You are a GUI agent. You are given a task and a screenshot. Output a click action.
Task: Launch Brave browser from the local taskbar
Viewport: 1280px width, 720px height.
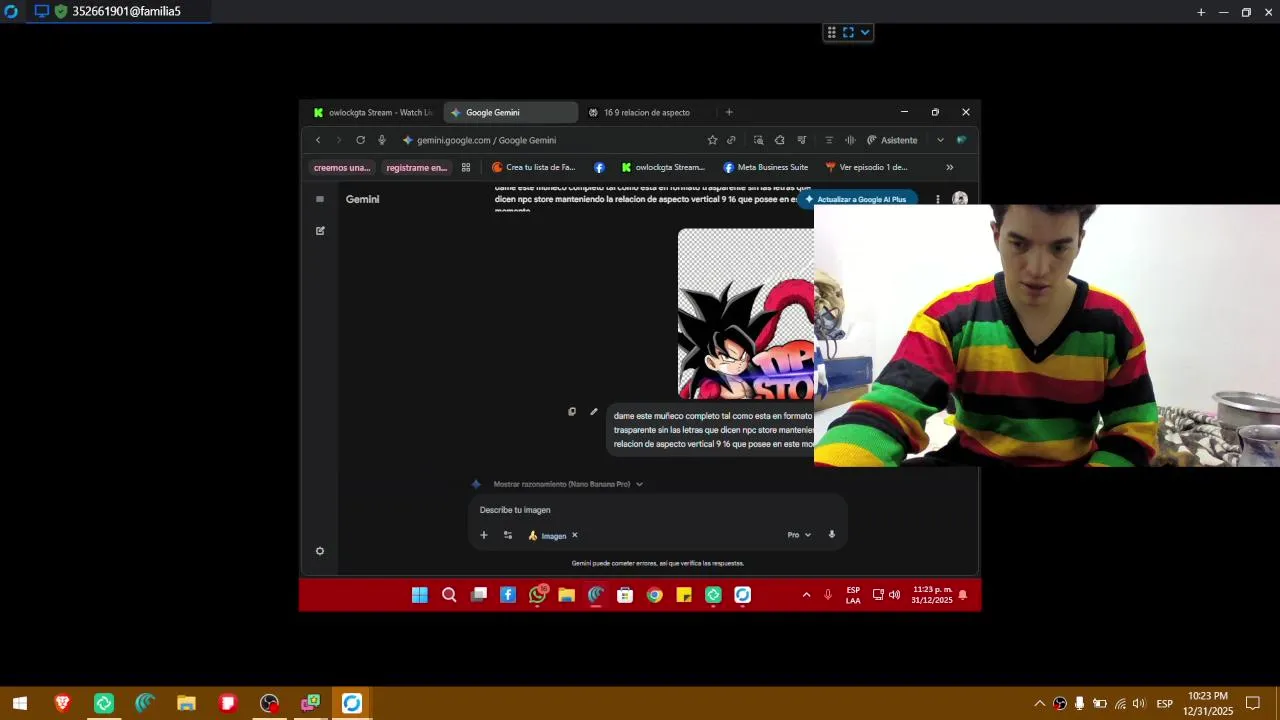point(62,703)
